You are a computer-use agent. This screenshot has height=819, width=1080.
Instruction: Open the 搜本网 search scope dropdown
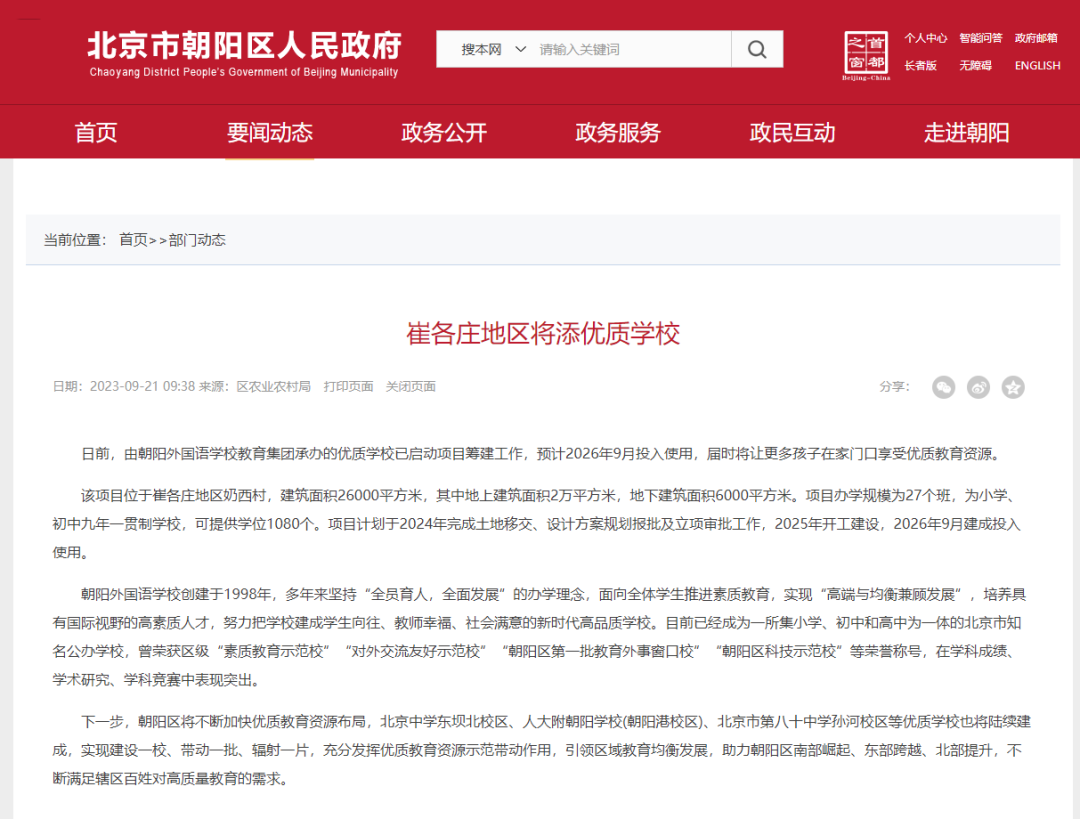click(493, 50)
